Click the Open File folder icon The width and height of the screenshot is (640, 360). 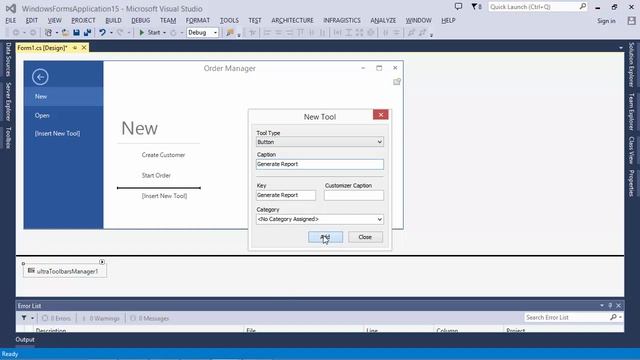pos(65,32)
